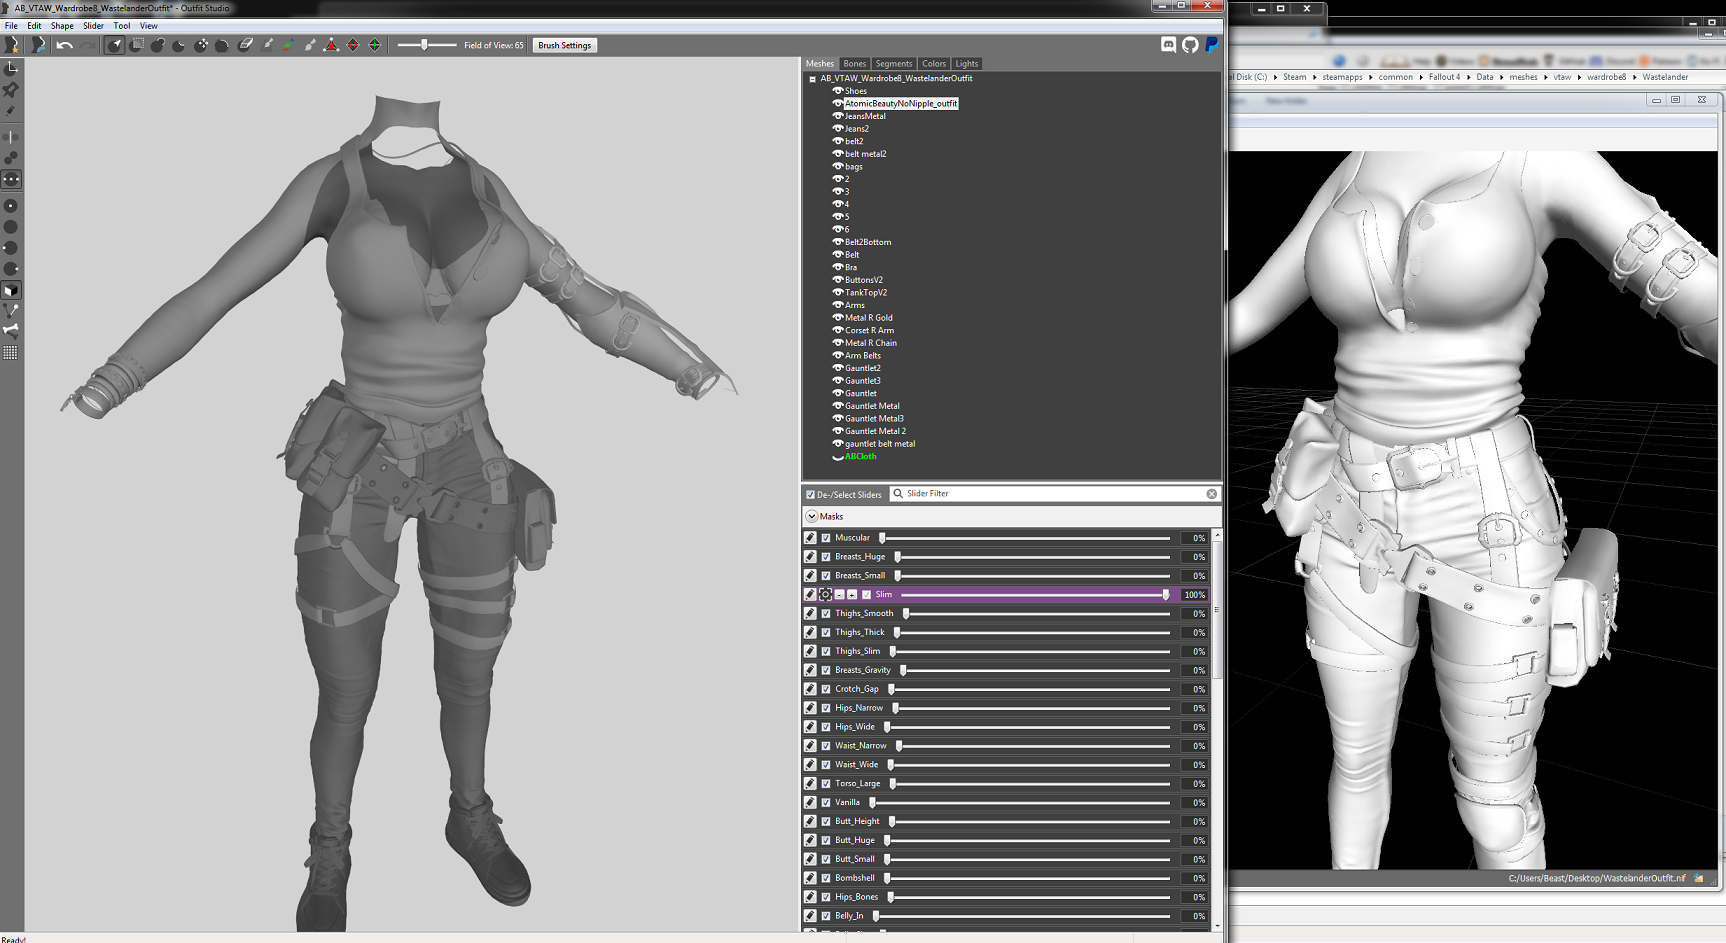Image resolution: width=1726 pixels, height=943 pixels.
Task: Click the wardrobe8 folder in Explorer path
Action: 1606,77
